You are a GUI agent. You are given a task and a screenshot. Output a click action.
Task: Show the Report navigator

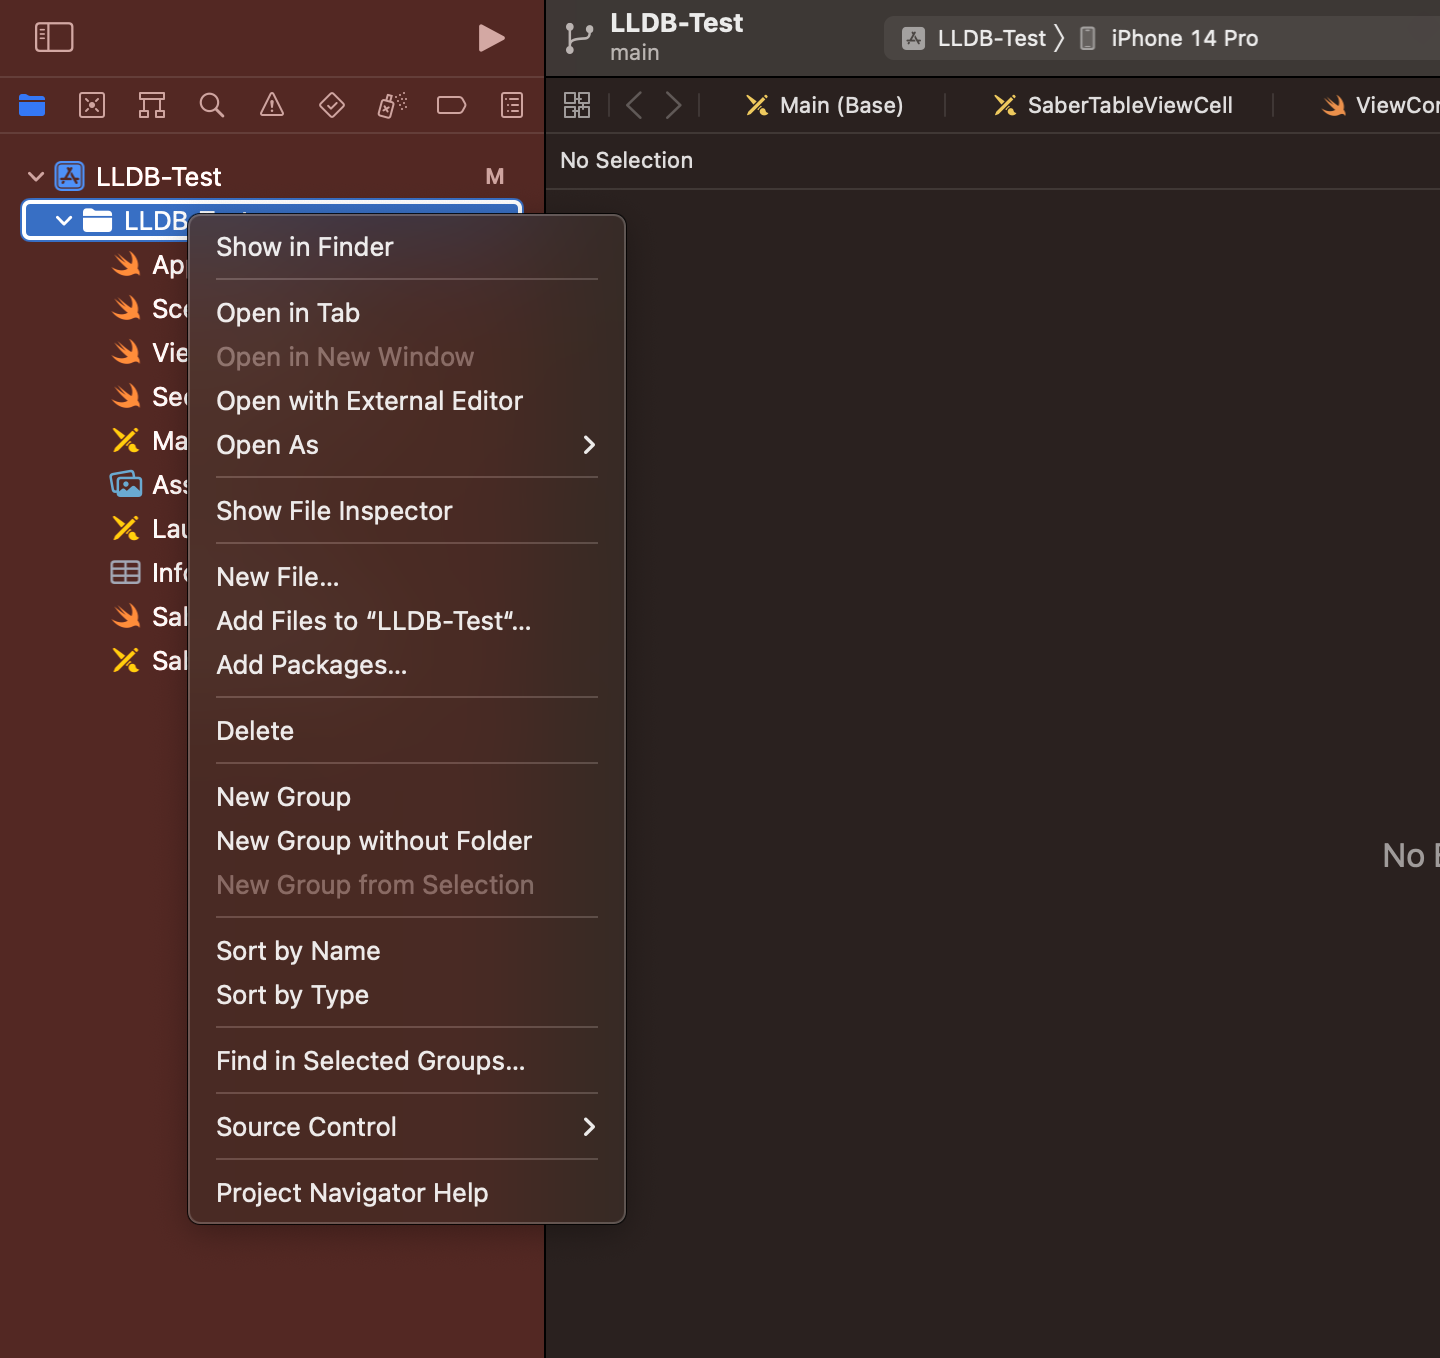[x=511, y=105]
